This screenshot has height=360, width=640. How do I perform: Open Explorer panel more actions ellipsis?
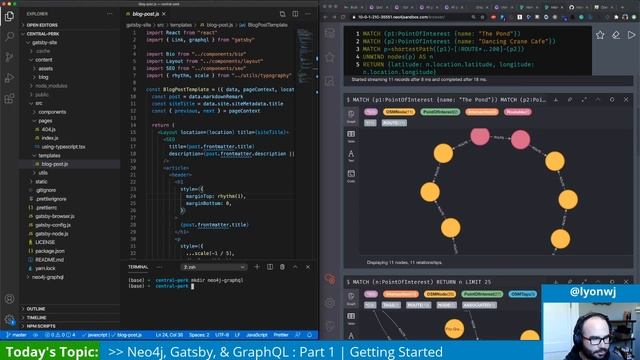point(109,14)
